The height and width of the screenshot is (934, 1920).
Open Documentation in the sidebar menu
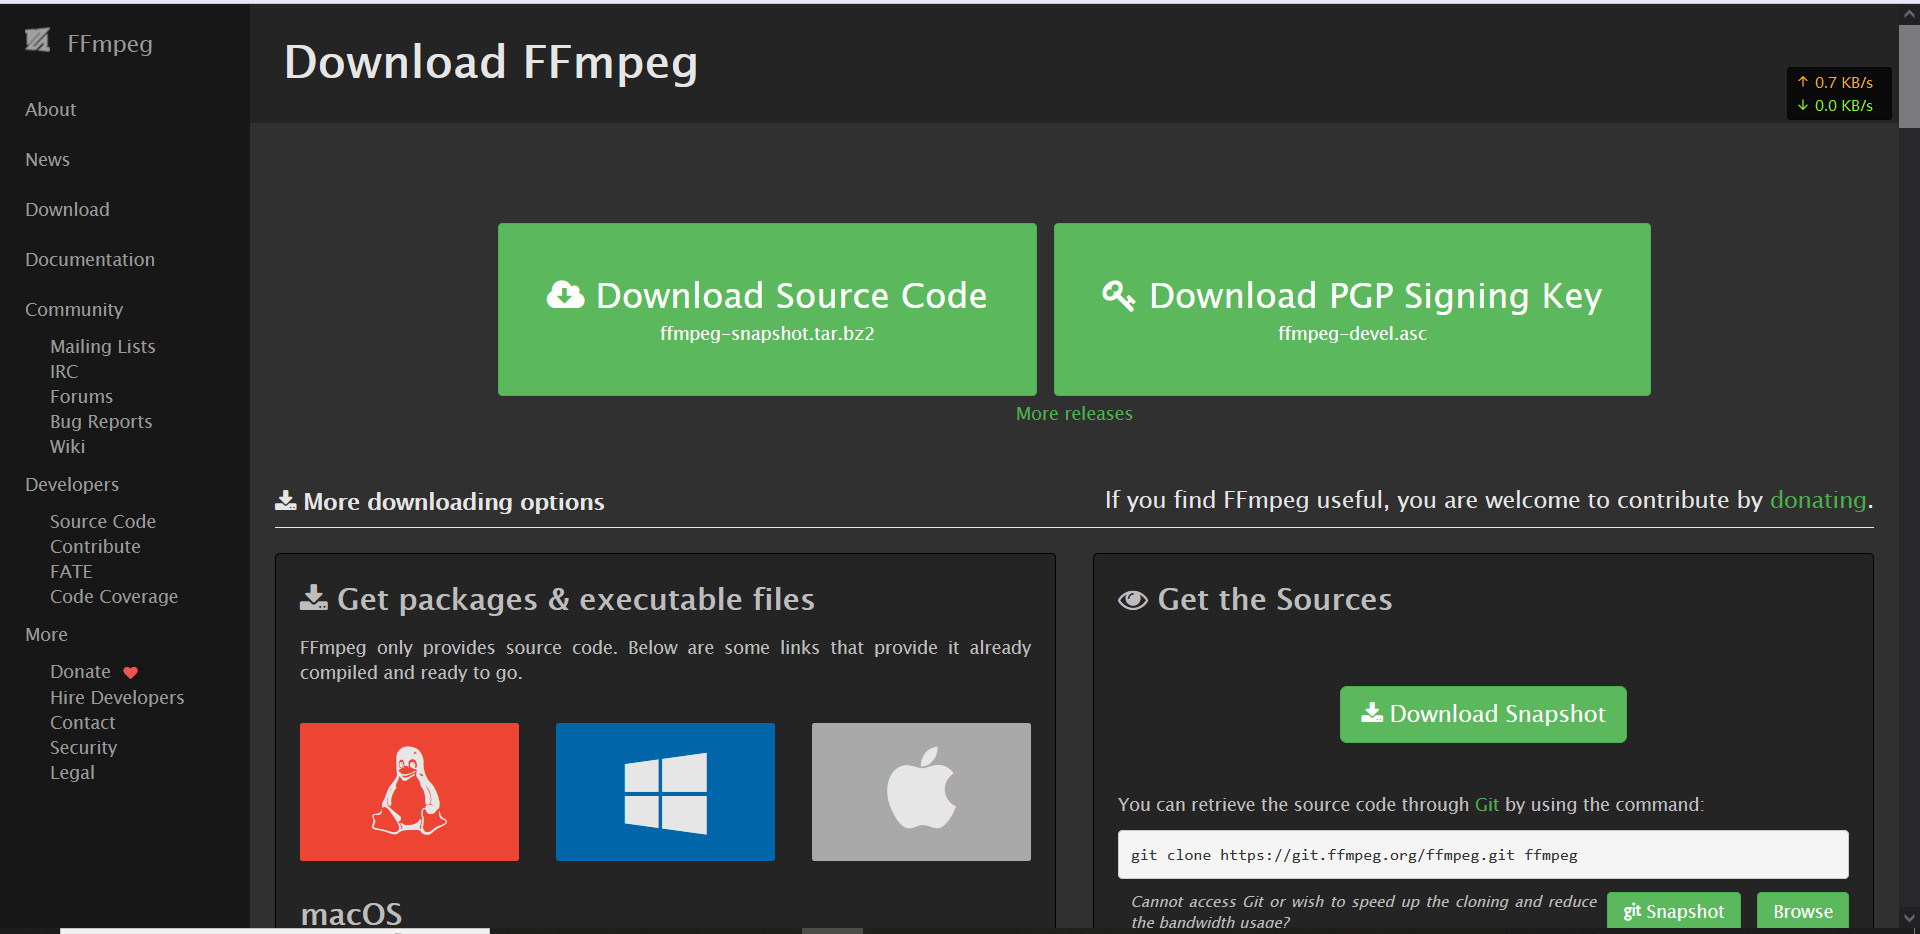tap(90, 260)
